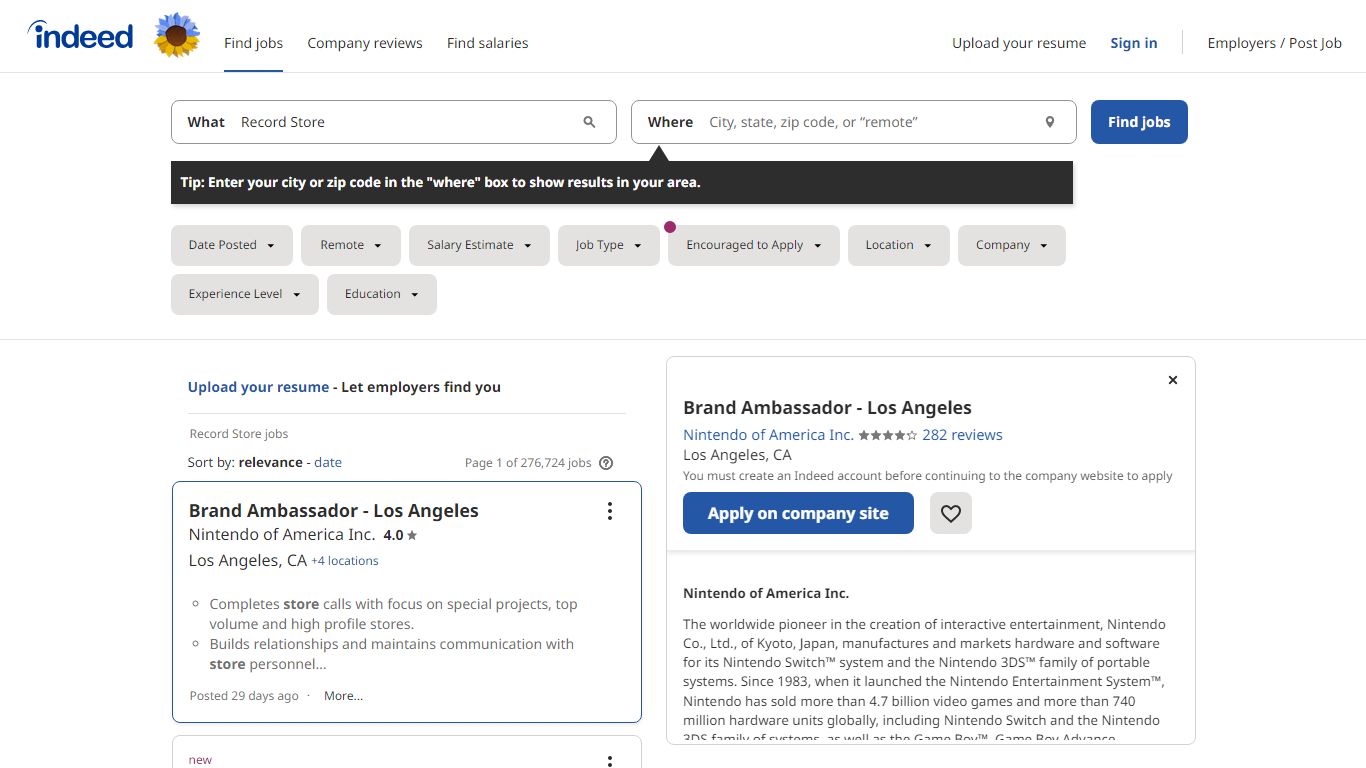This screenshot has width=1366, height=768.
Task: Click the 'Record Store jobs' heading text
Action: pyautogui.click(x=239, y=434)
